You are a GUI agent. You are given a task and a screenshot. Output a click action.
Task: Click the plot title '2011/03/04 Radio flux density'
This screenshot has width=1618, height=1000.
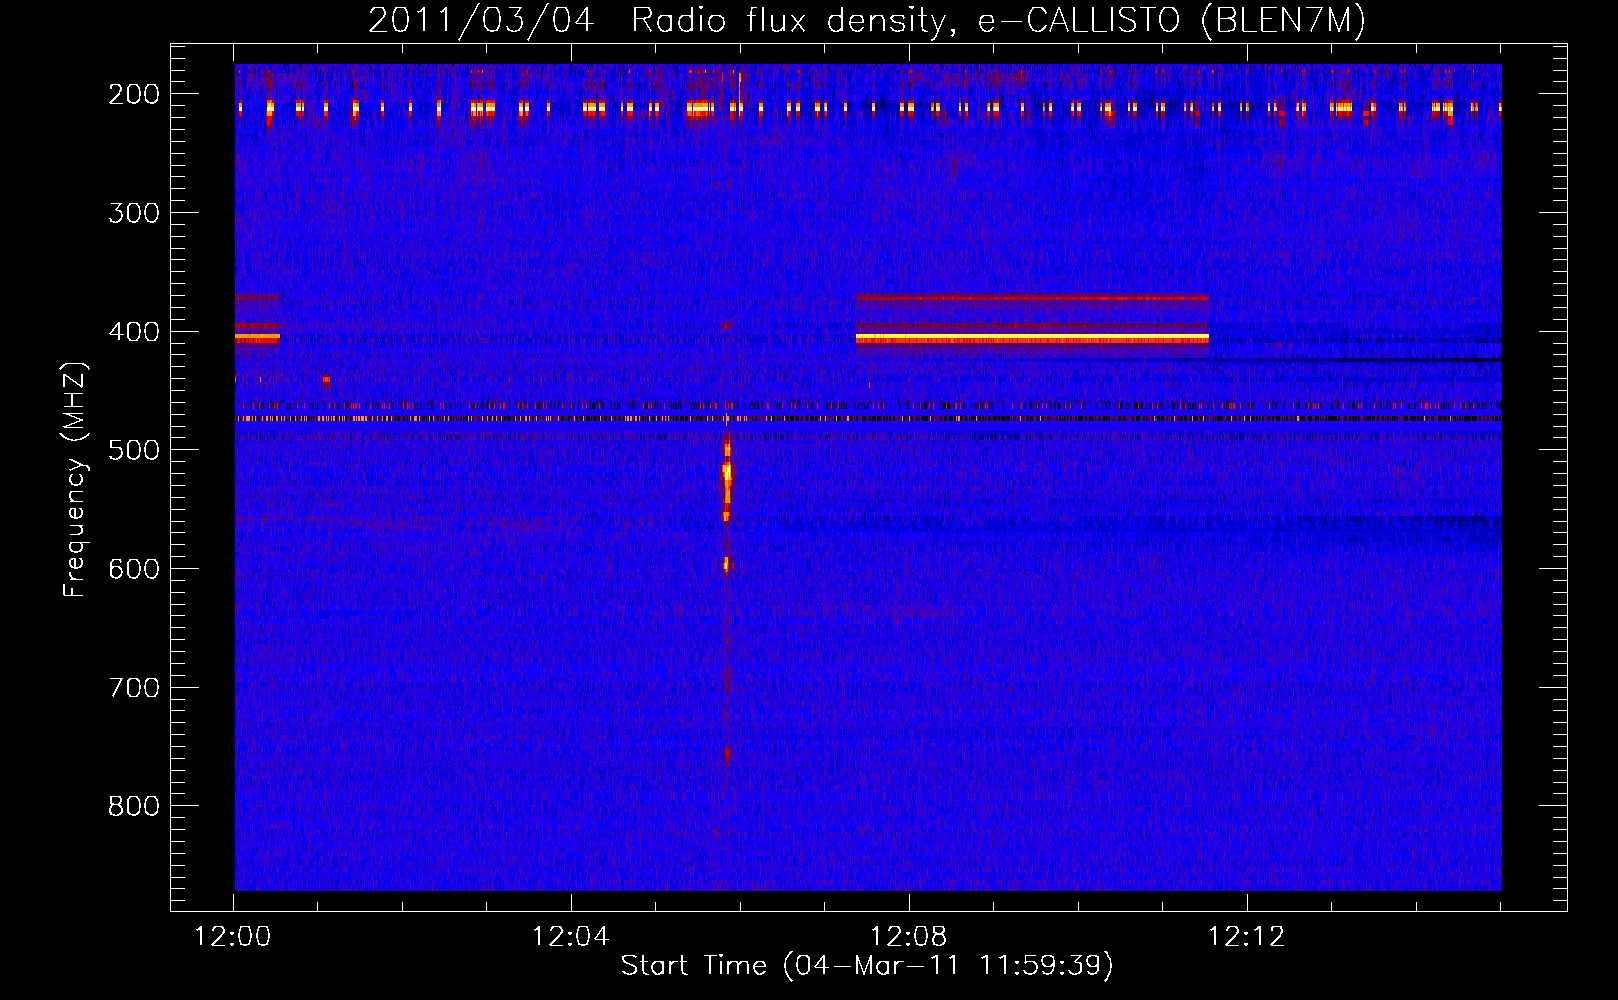pyautogui.click(x=655, y=20)
